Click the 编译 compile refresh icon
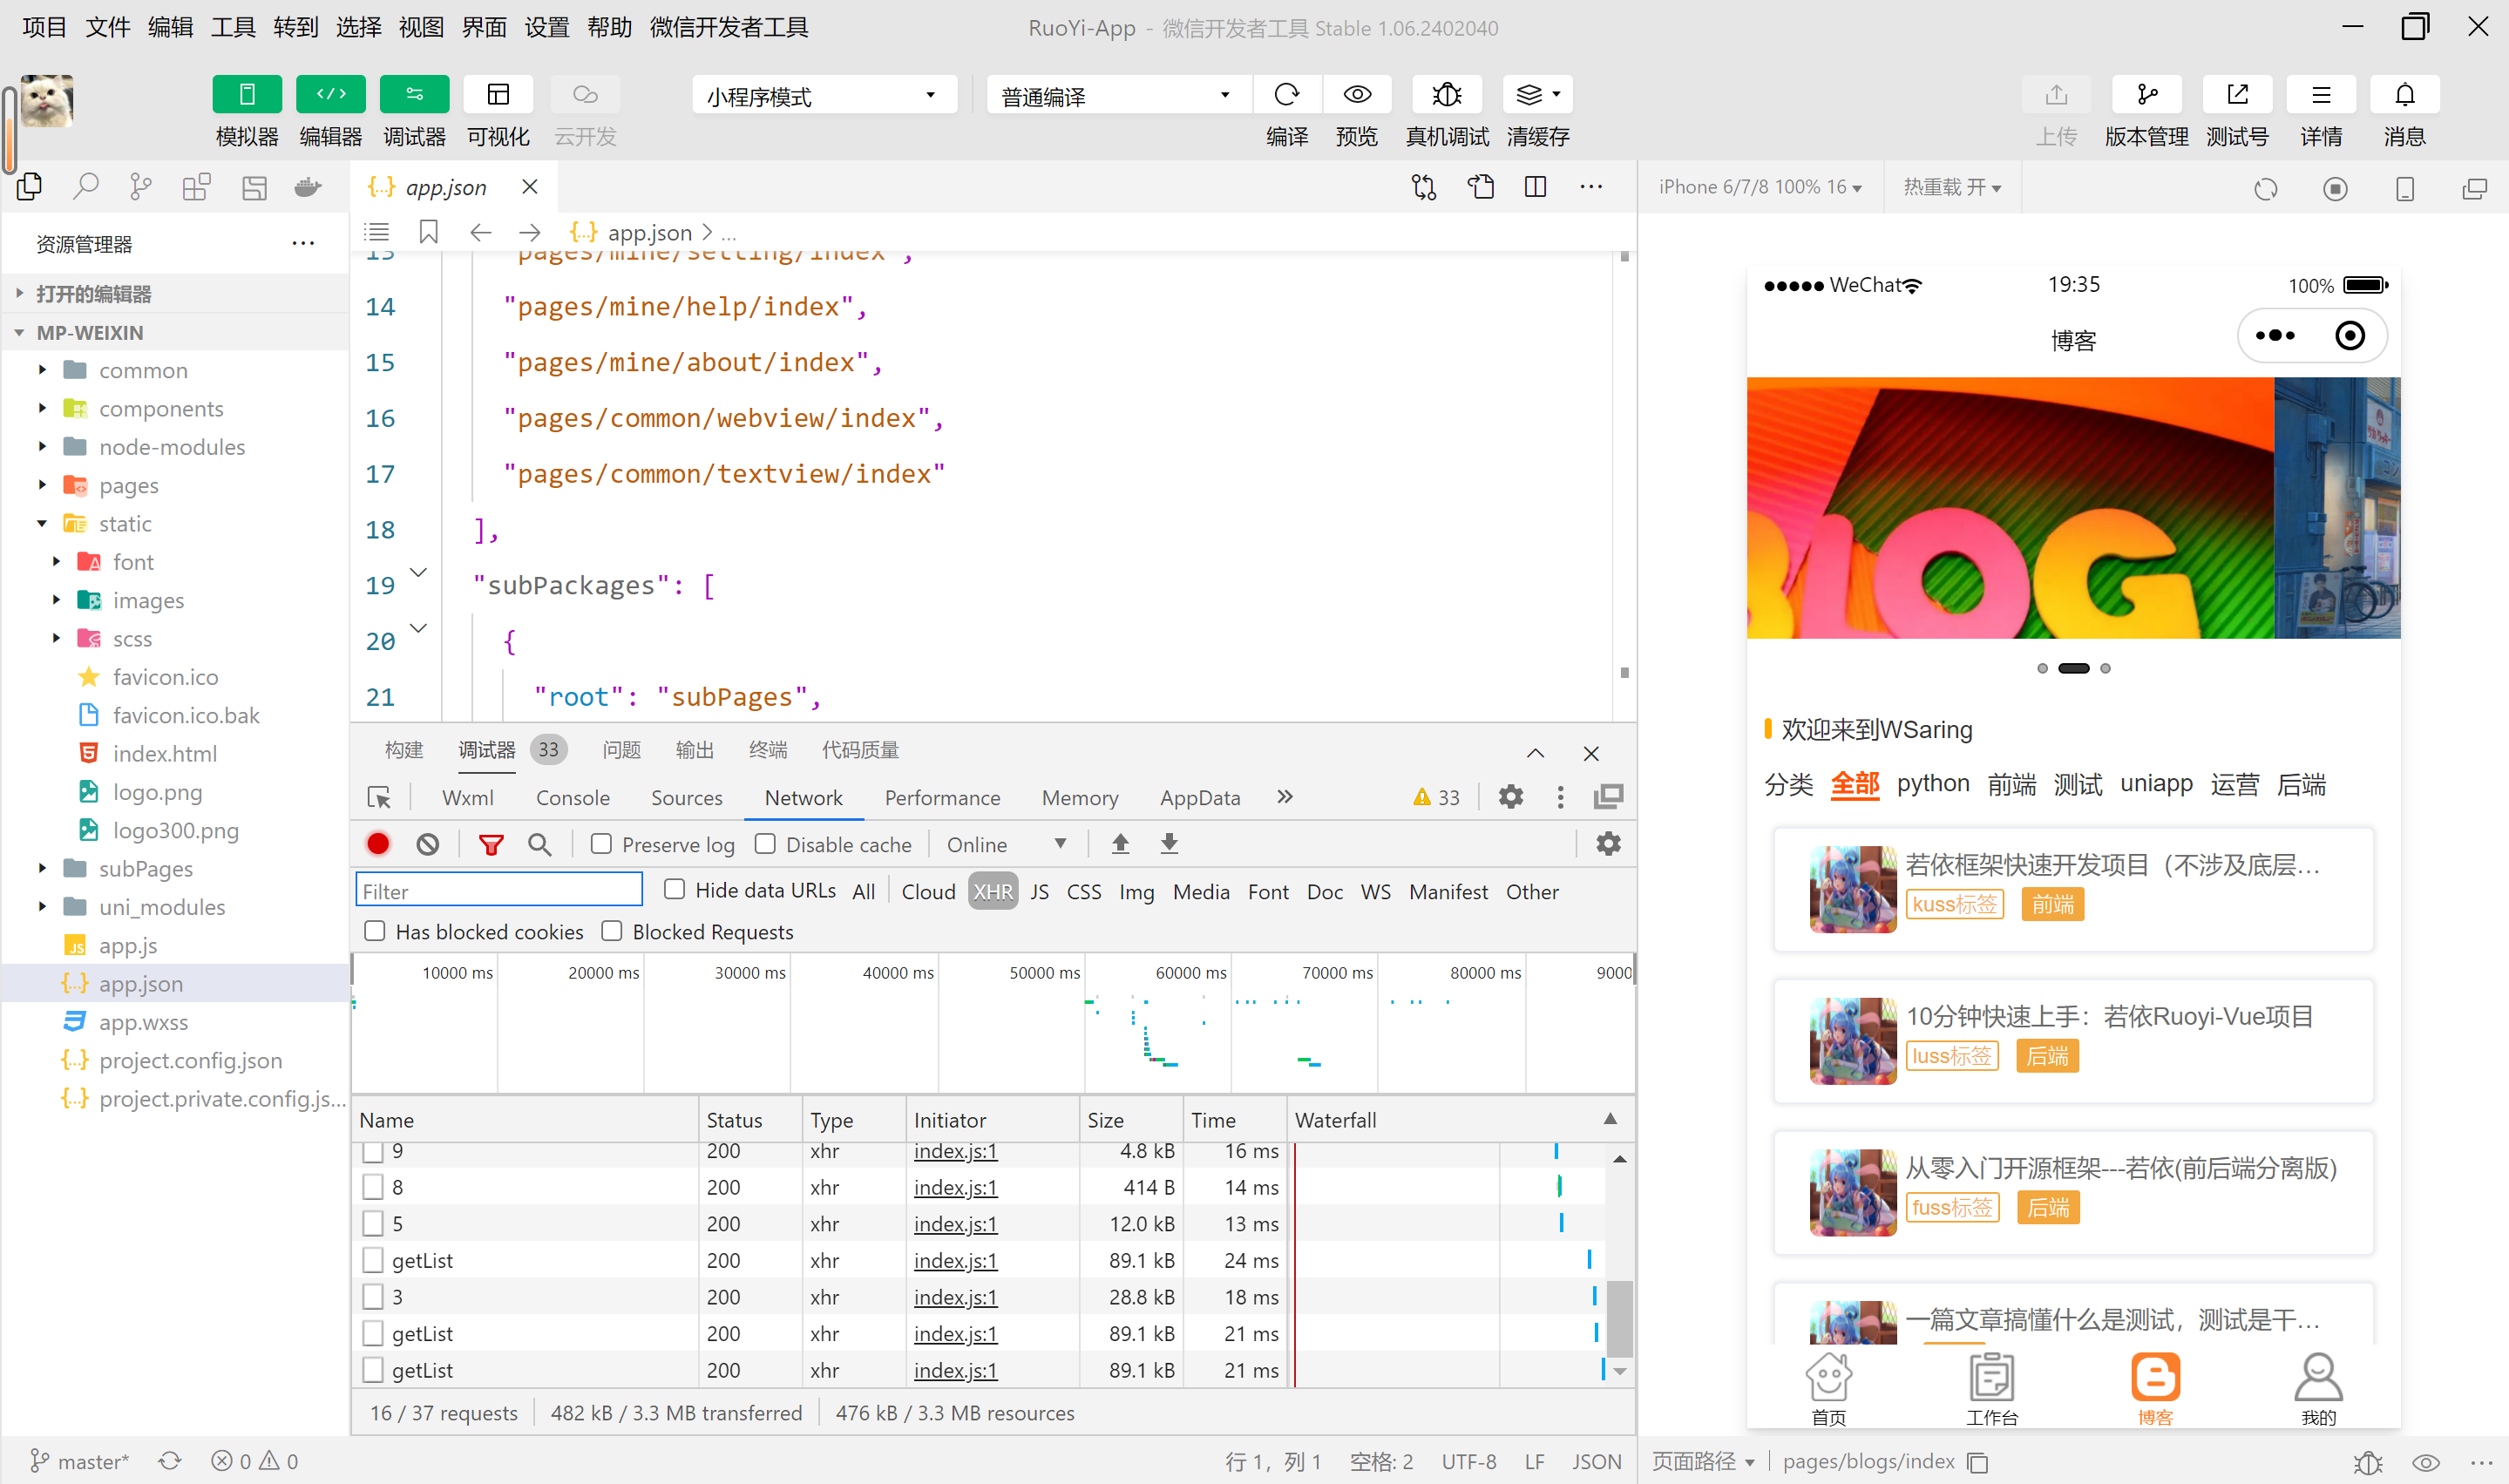Image resolution: width=2509 pixels, height=1484 pixels. click(1286, 95)
